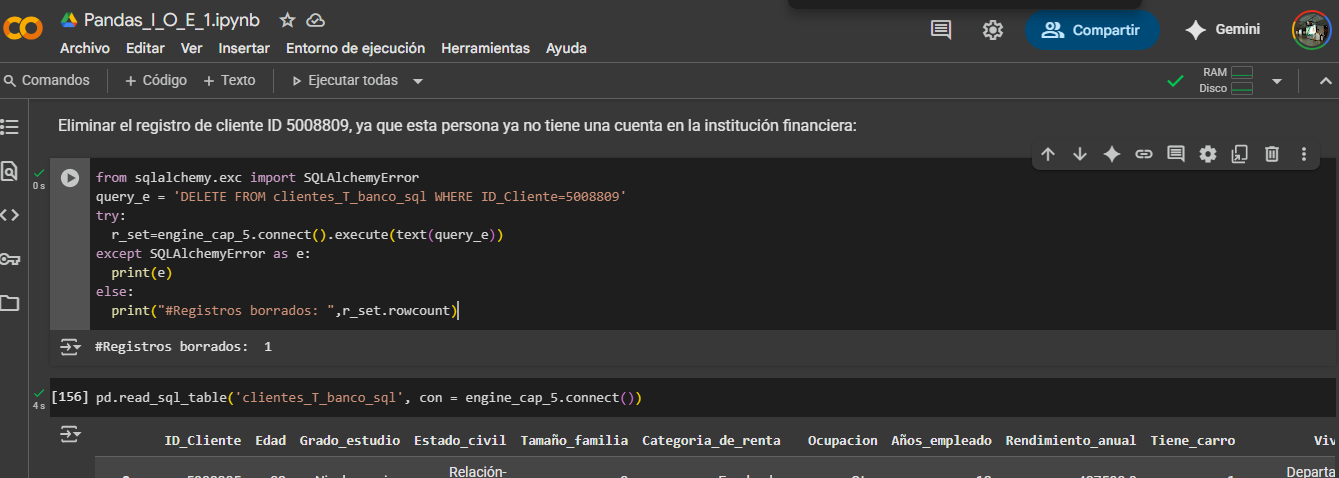
Task: Add a new Texto cell
Action: pyautogui.click(x=229, y=80)
